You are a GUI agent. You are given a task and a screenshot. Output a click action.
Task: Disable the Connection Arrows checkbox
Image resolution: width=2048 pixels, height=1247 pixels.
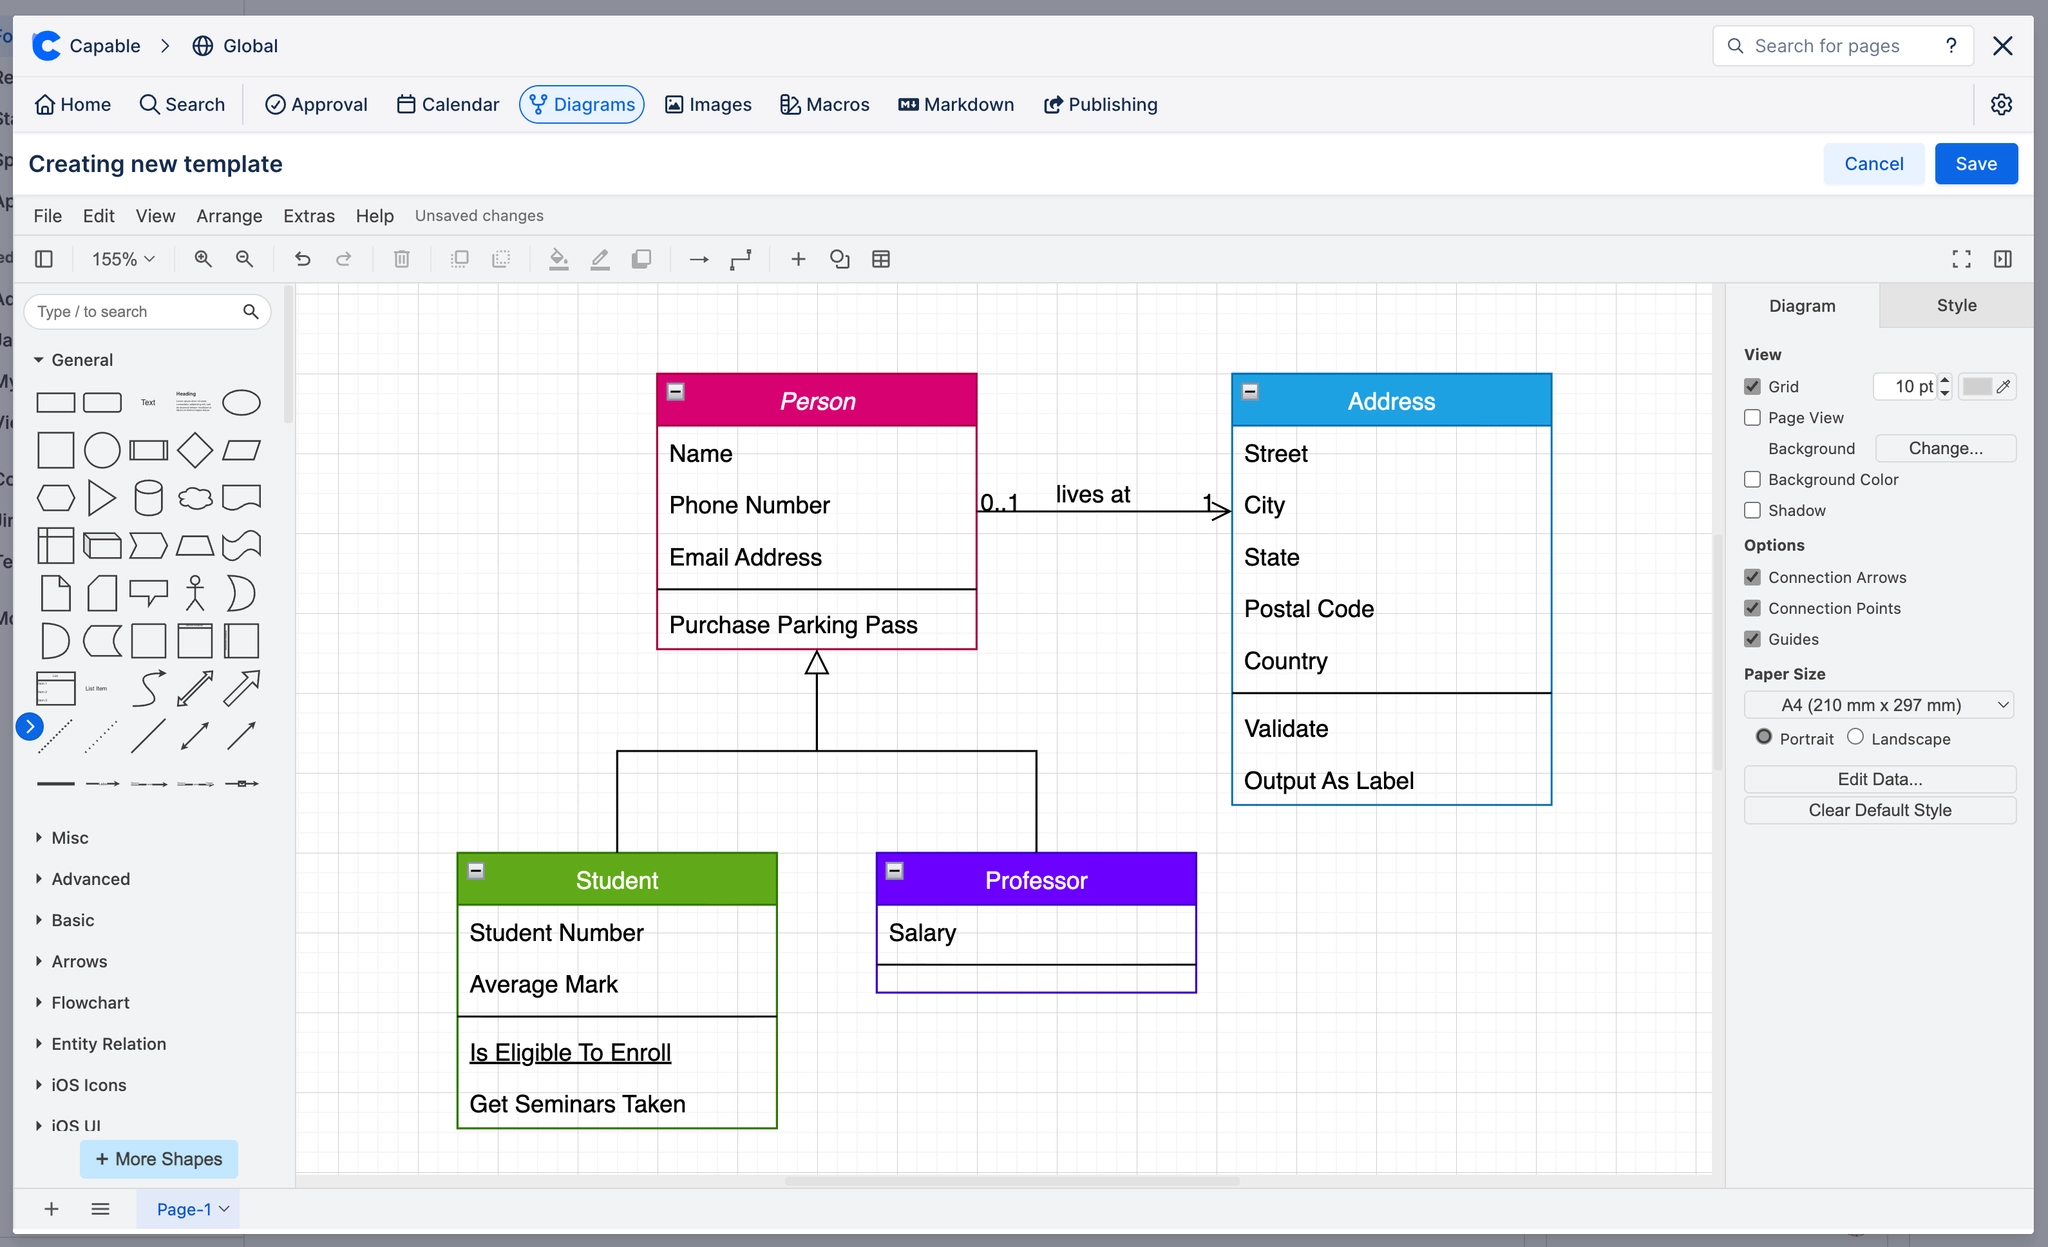click(1753, 577)
